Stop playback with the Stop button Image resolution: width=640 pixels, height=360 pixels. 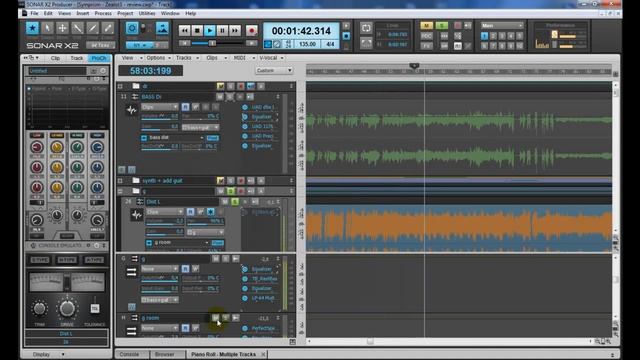pos(197,31)
